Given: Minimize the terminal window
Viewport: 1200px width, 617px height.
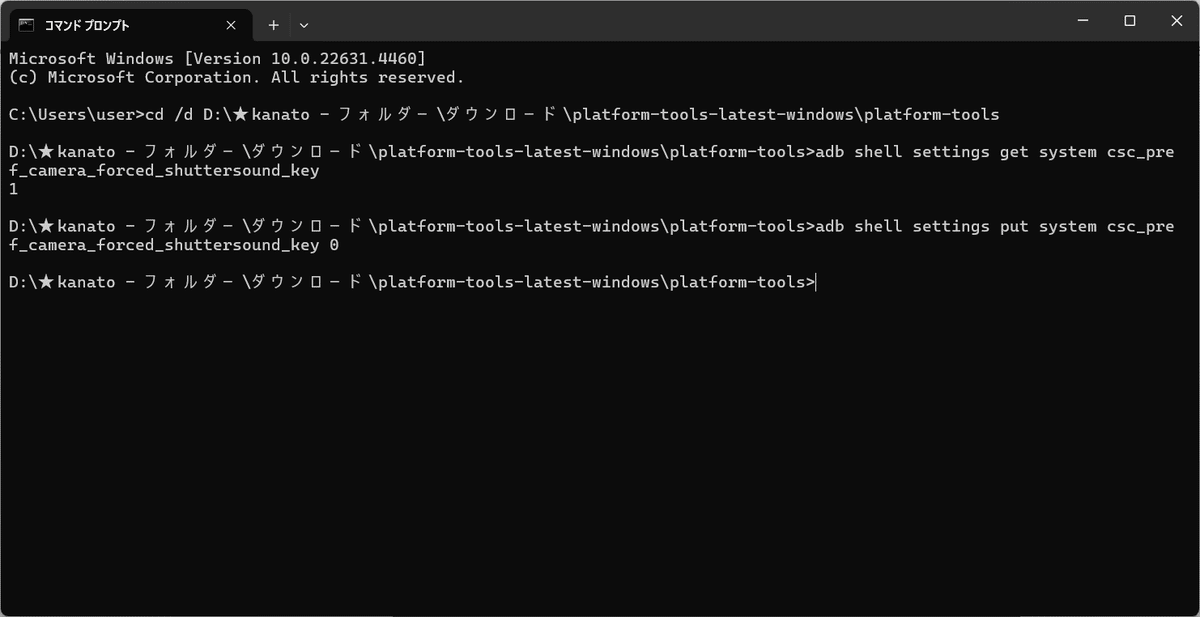Looking at the screenshot, I should click(1081, 20).
